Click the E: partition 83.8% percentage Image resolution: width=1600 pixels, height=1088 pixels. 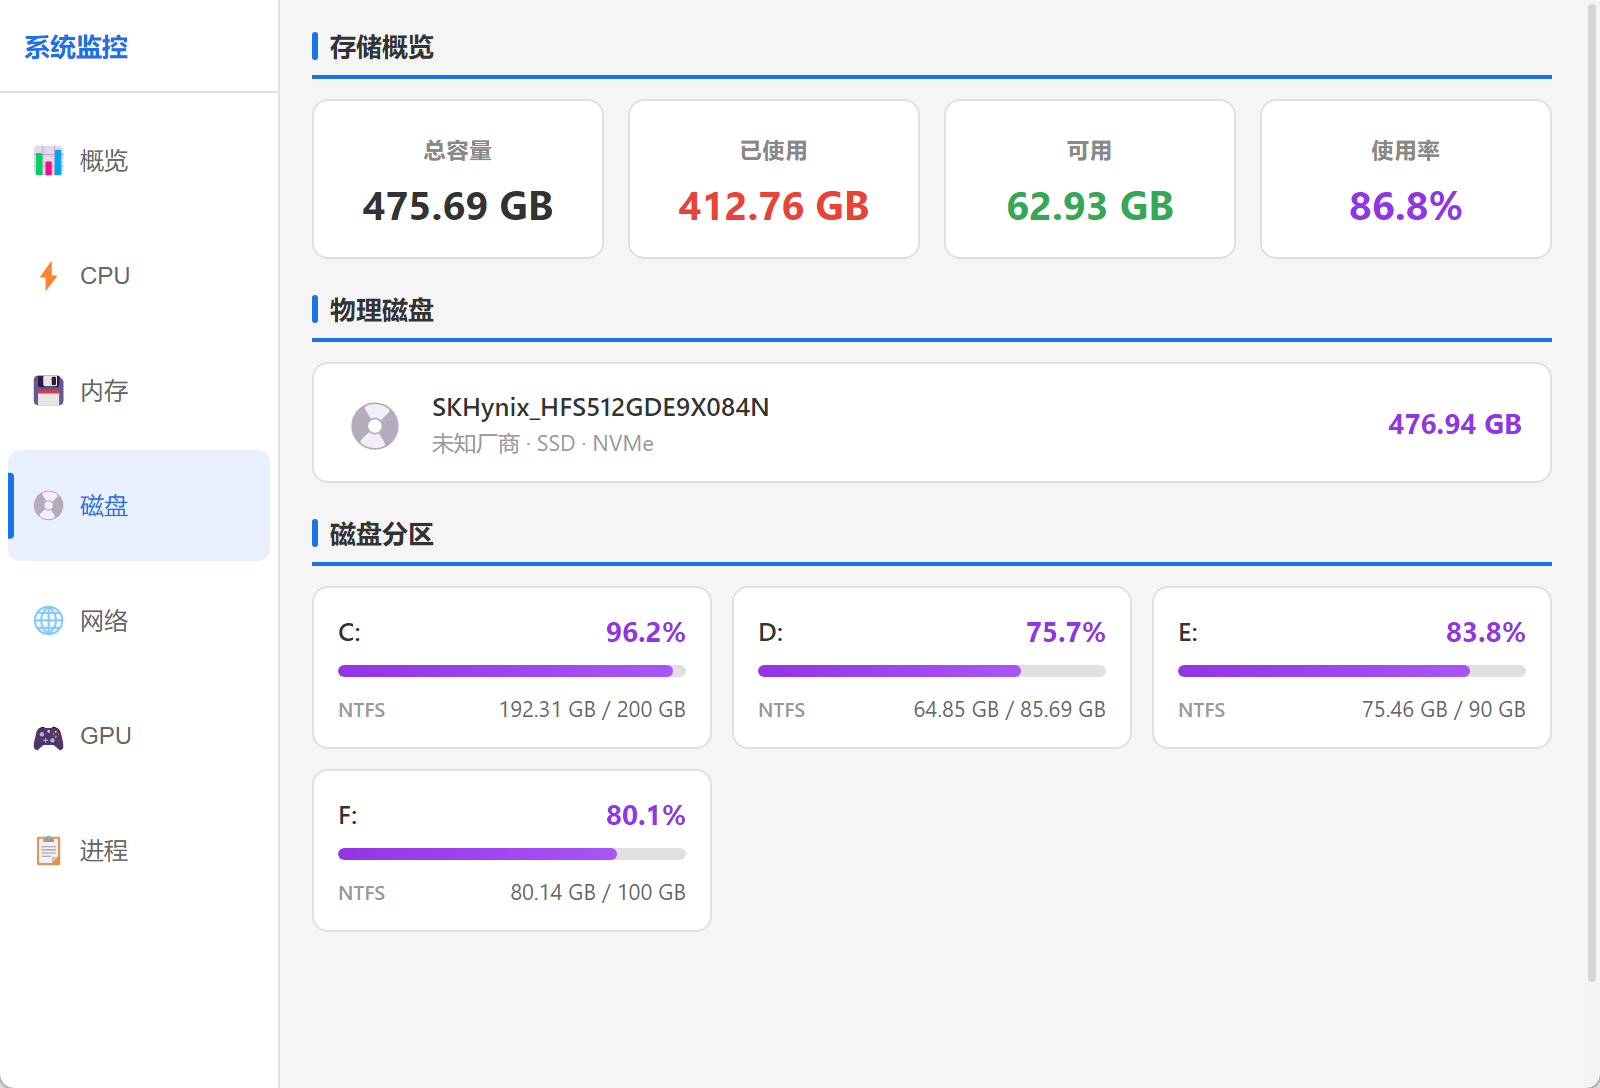[x=1485, y=633]
